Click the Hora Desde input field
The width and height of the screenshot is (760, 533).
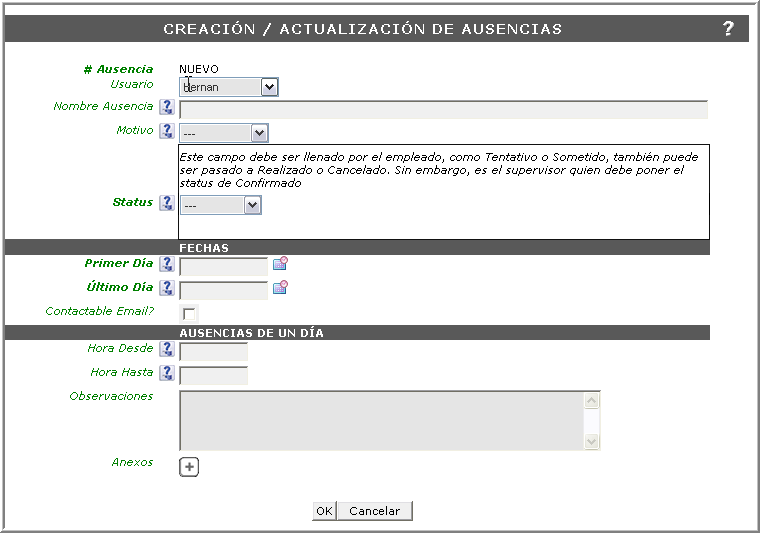point(213,351)
